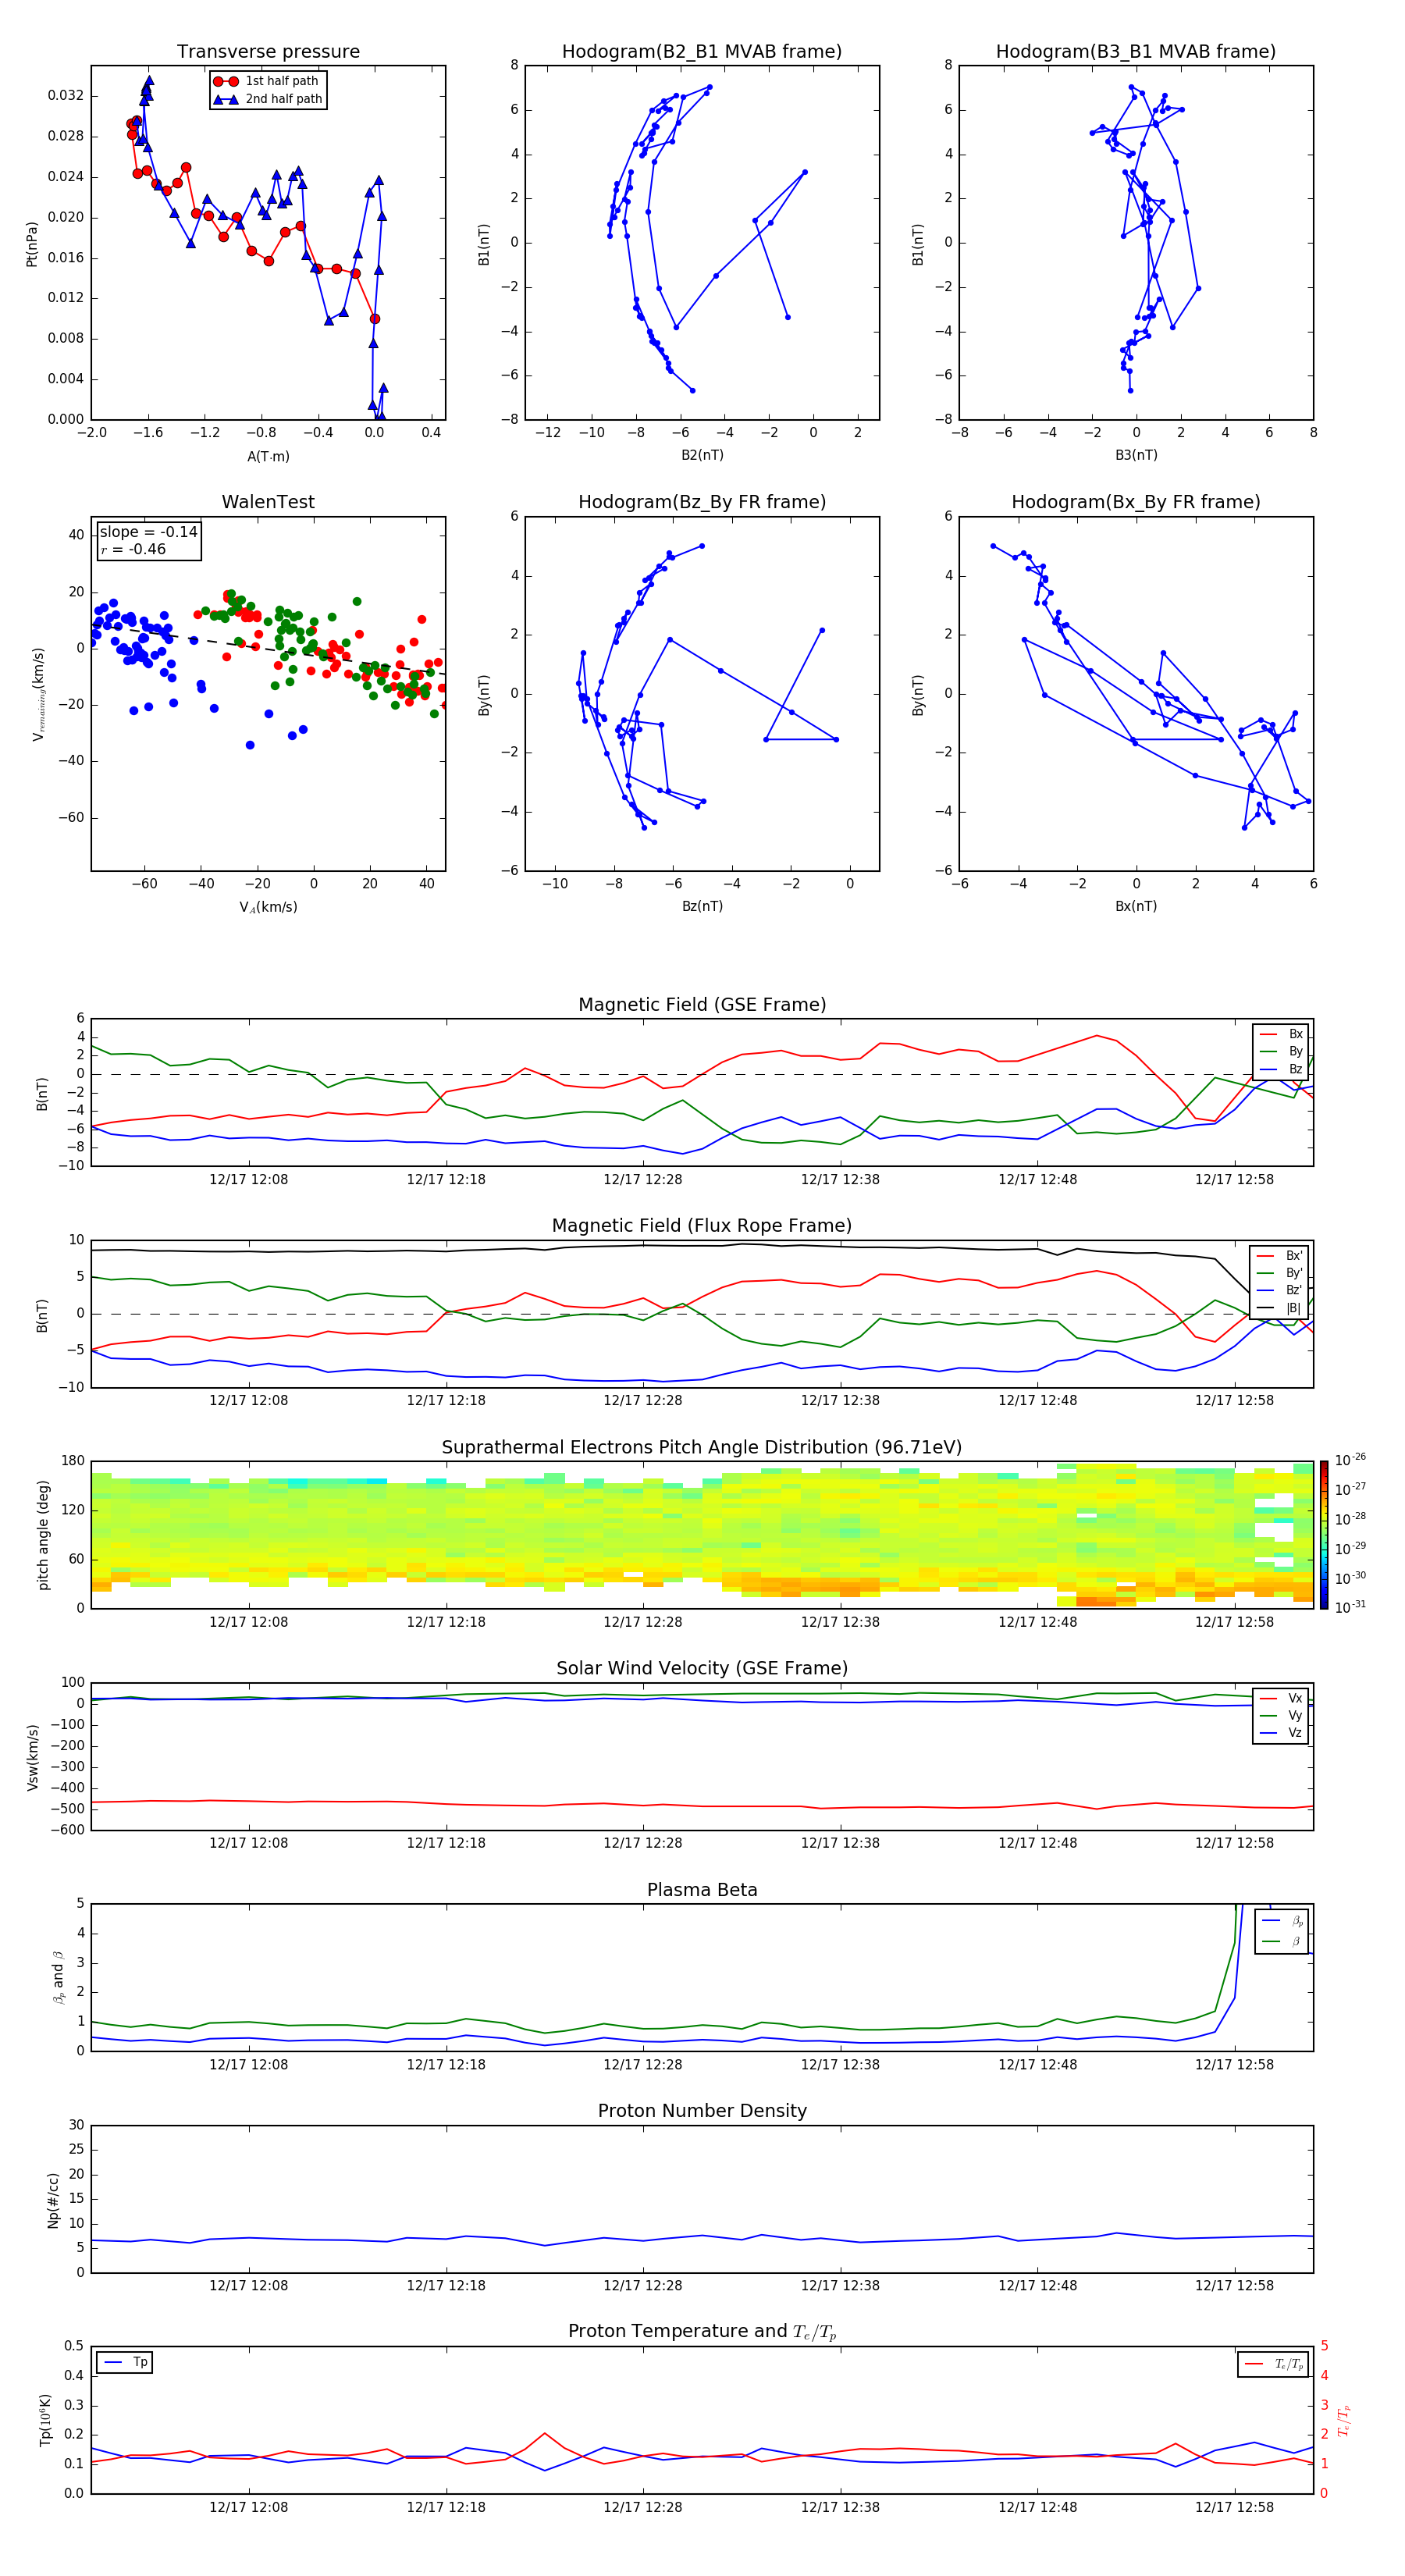Select the |B| entry in the Flux Rope legend
This screenshot has height=2576, width=1405.
point(1280,1308)
